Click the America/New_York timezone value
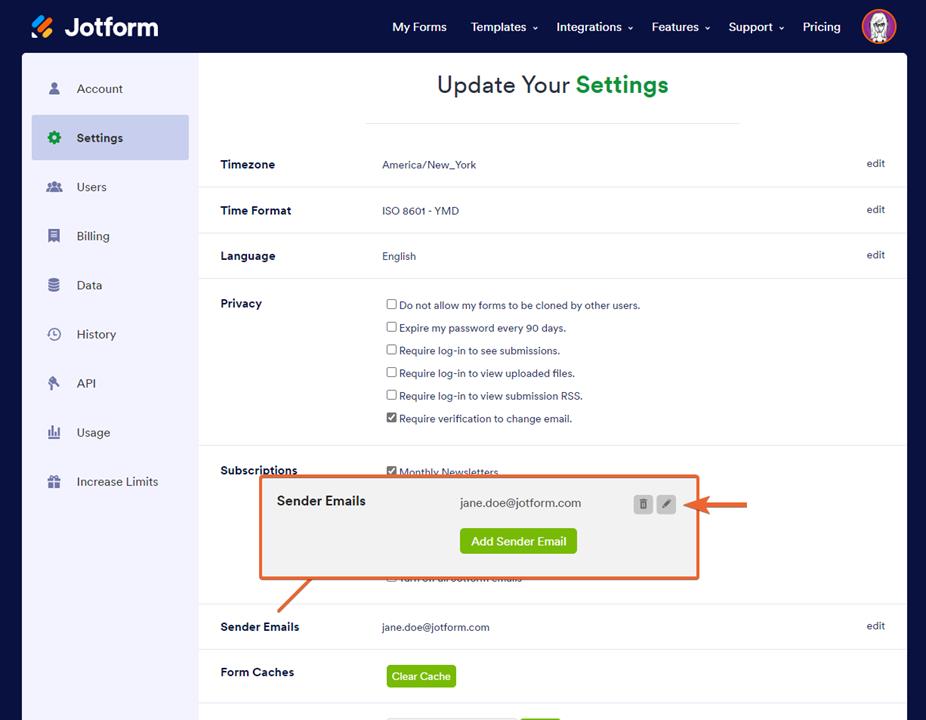The width and height of the screenshot is (926, 720). pos(429,165)
